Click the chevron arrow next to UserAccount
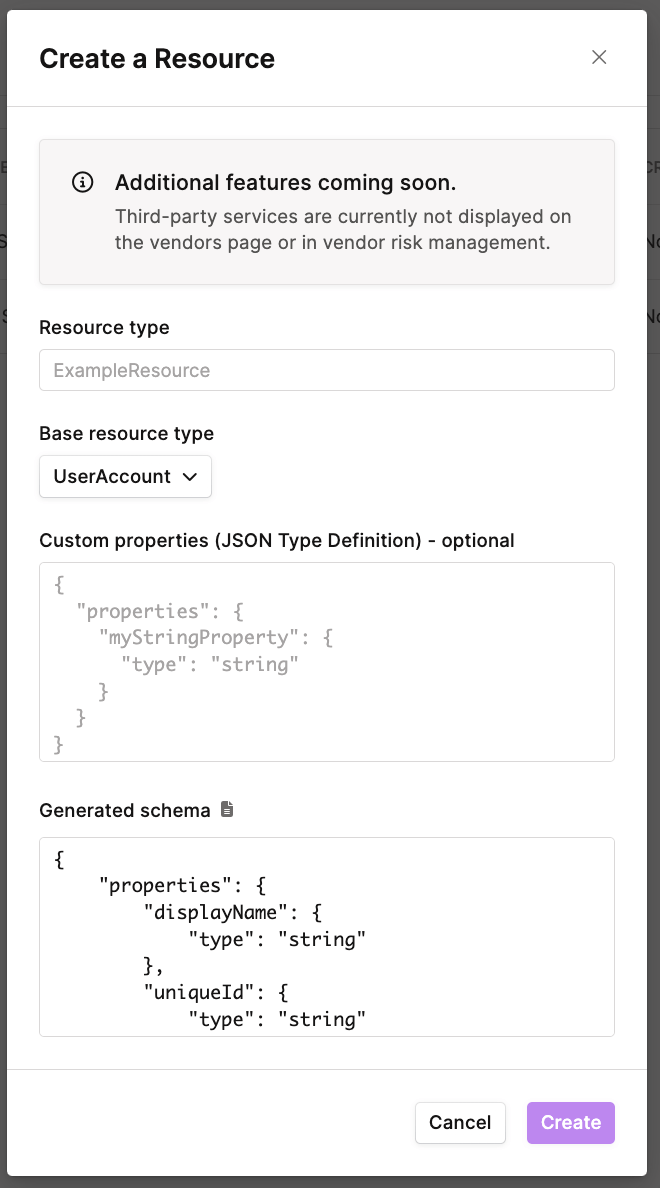The image size is (660, 1188). pyautogui.click(x=190, y=477)
